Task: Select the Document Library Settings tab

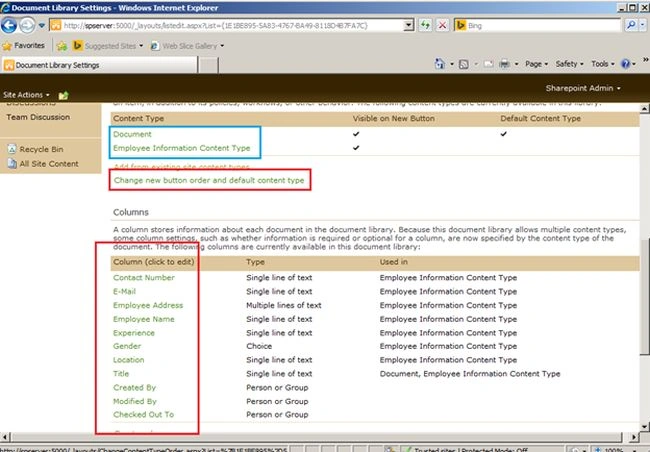Action: [x=99, y=65]
